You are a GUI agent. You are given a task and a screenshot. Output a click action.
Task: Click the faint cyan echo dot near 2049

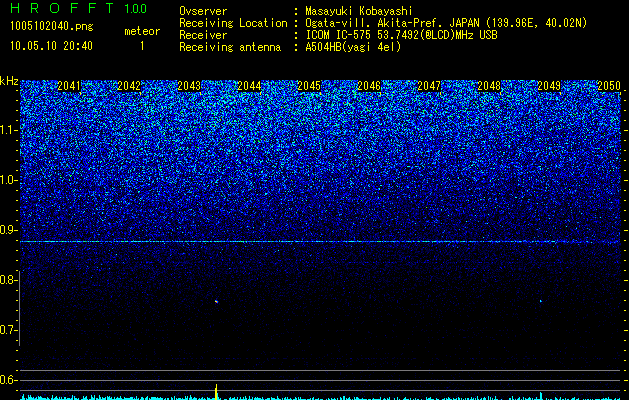[540, 301]
